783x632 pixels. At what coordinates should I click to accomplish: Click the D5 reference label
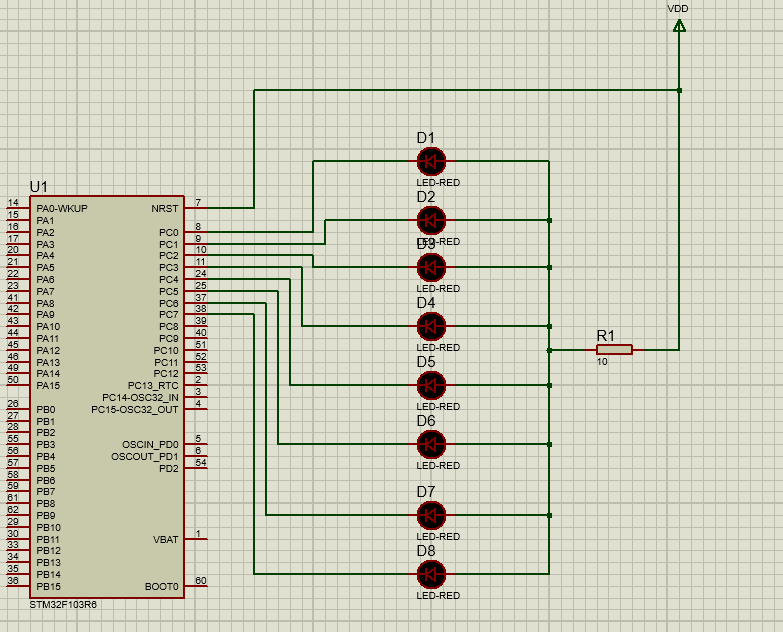425,361
